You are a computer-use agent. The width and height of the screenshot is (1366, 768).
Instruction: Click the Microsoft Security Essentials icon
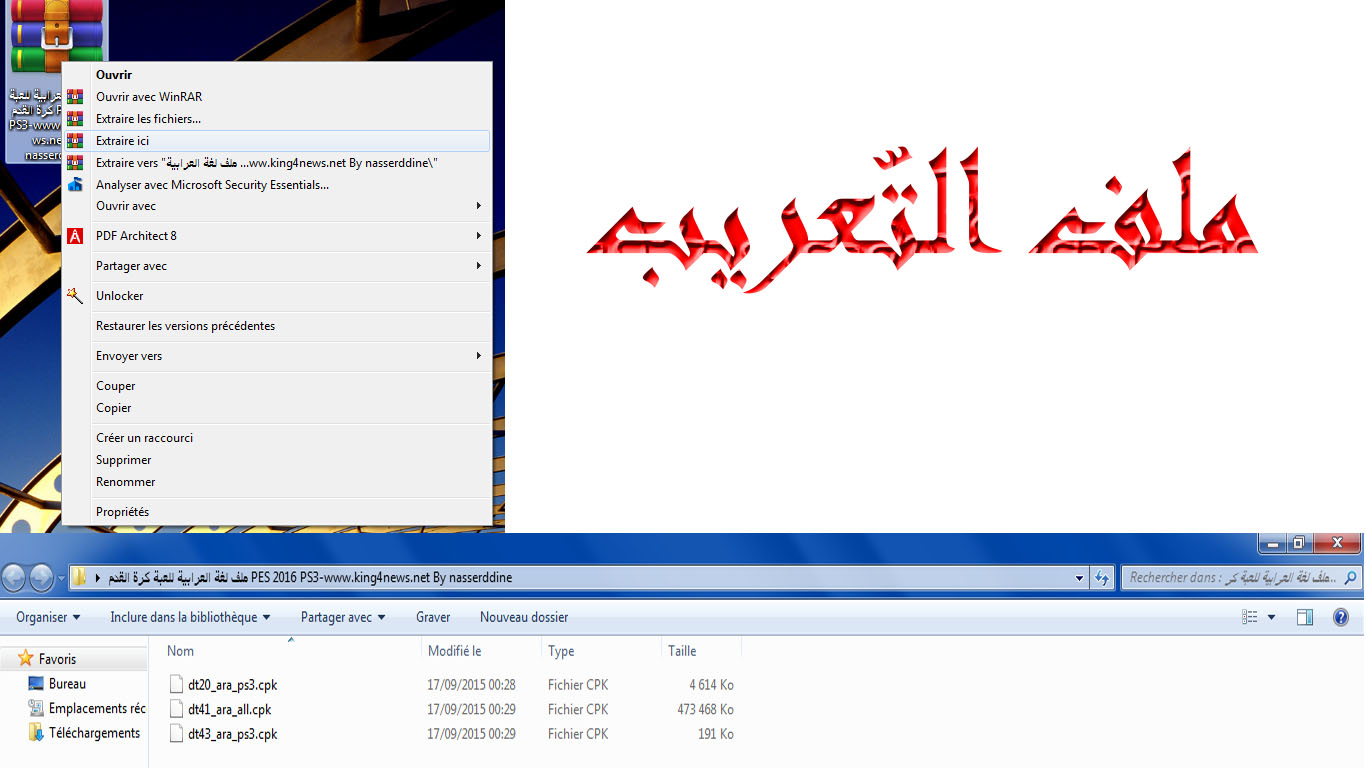point(75,185)
